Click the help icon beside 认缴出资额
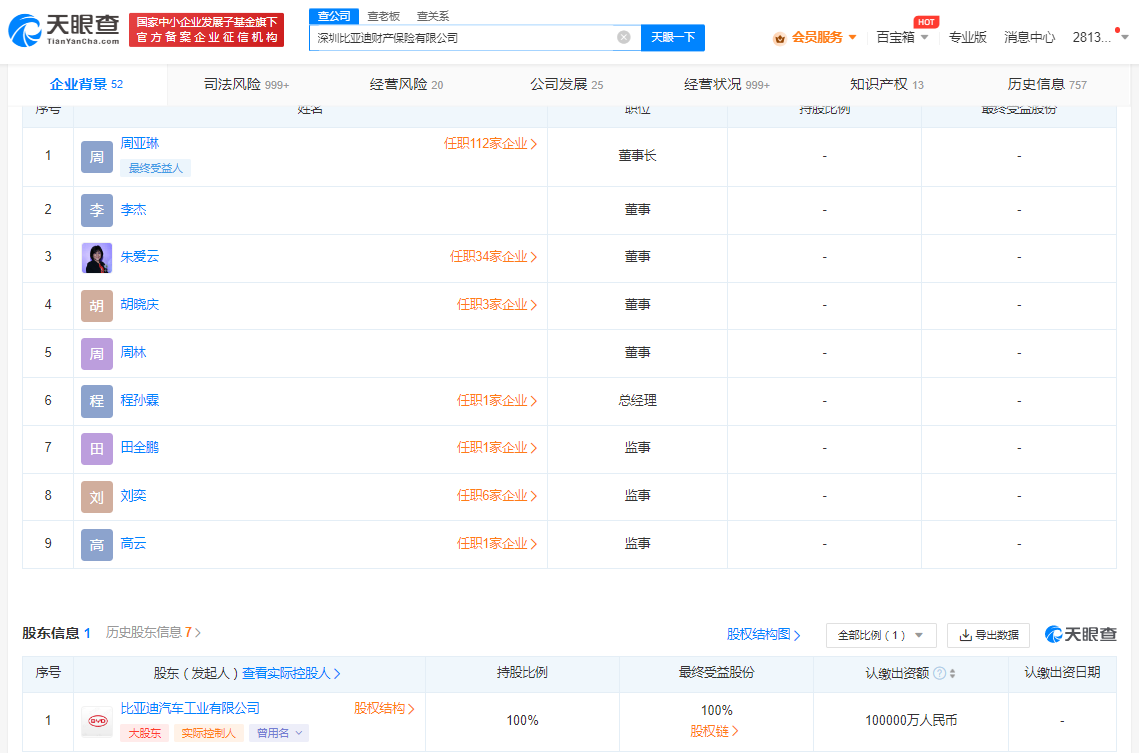The width and height of the screenshot is (1139, 753). pyautogui.click(x=939, y=673)
